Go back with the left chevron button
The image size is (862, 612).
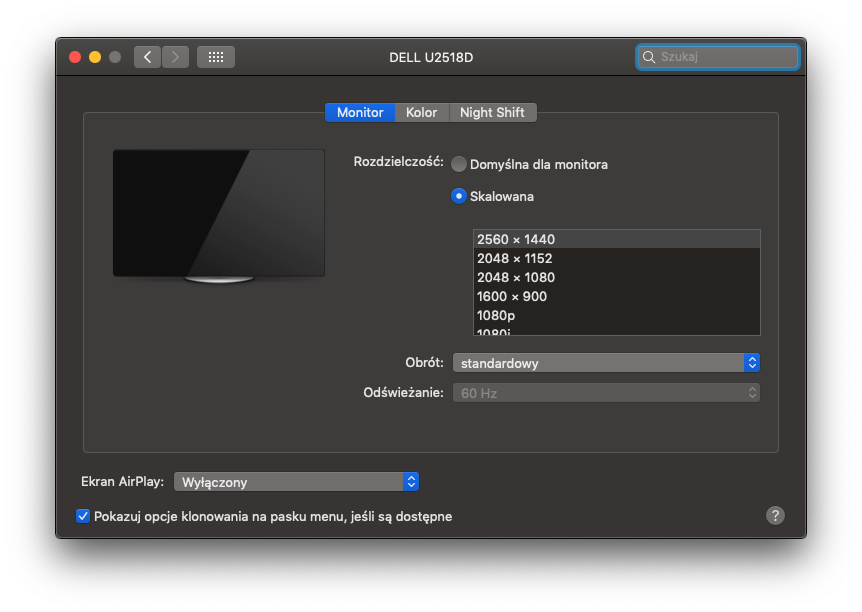147,57
